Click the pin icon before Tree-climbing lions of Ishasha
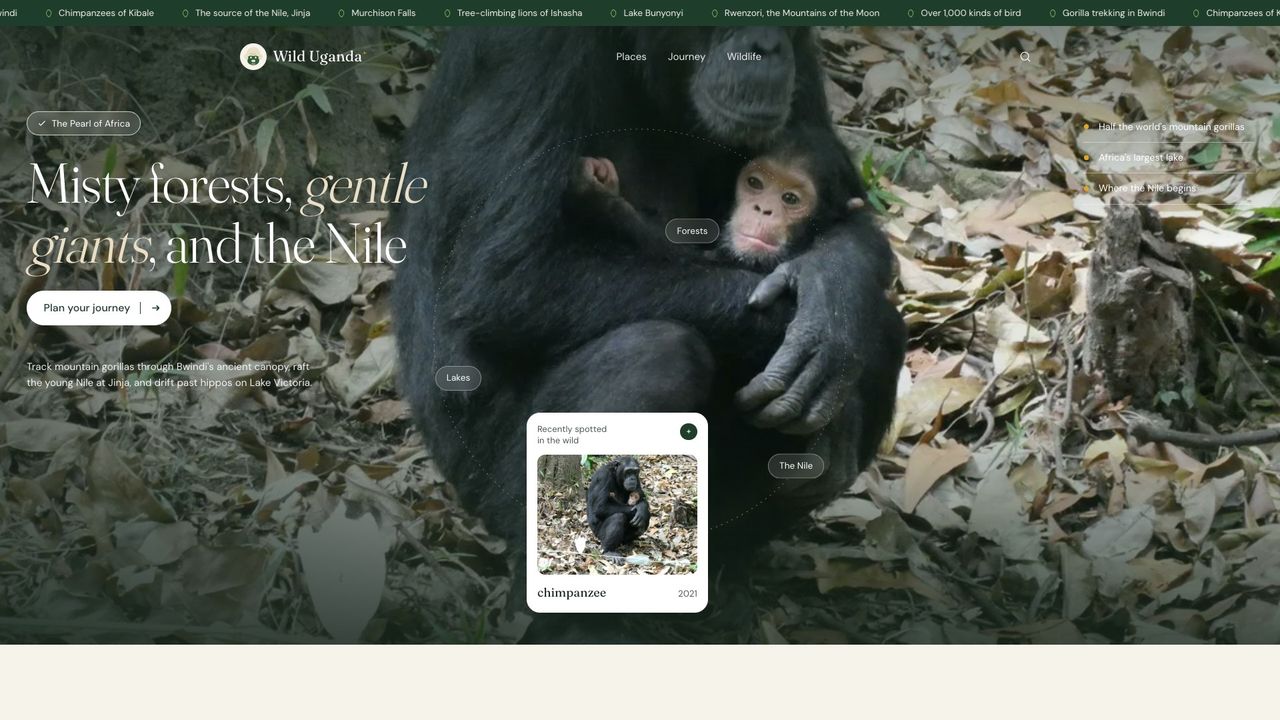Screen dimensions: 1280x720 [x=447, y=13]
